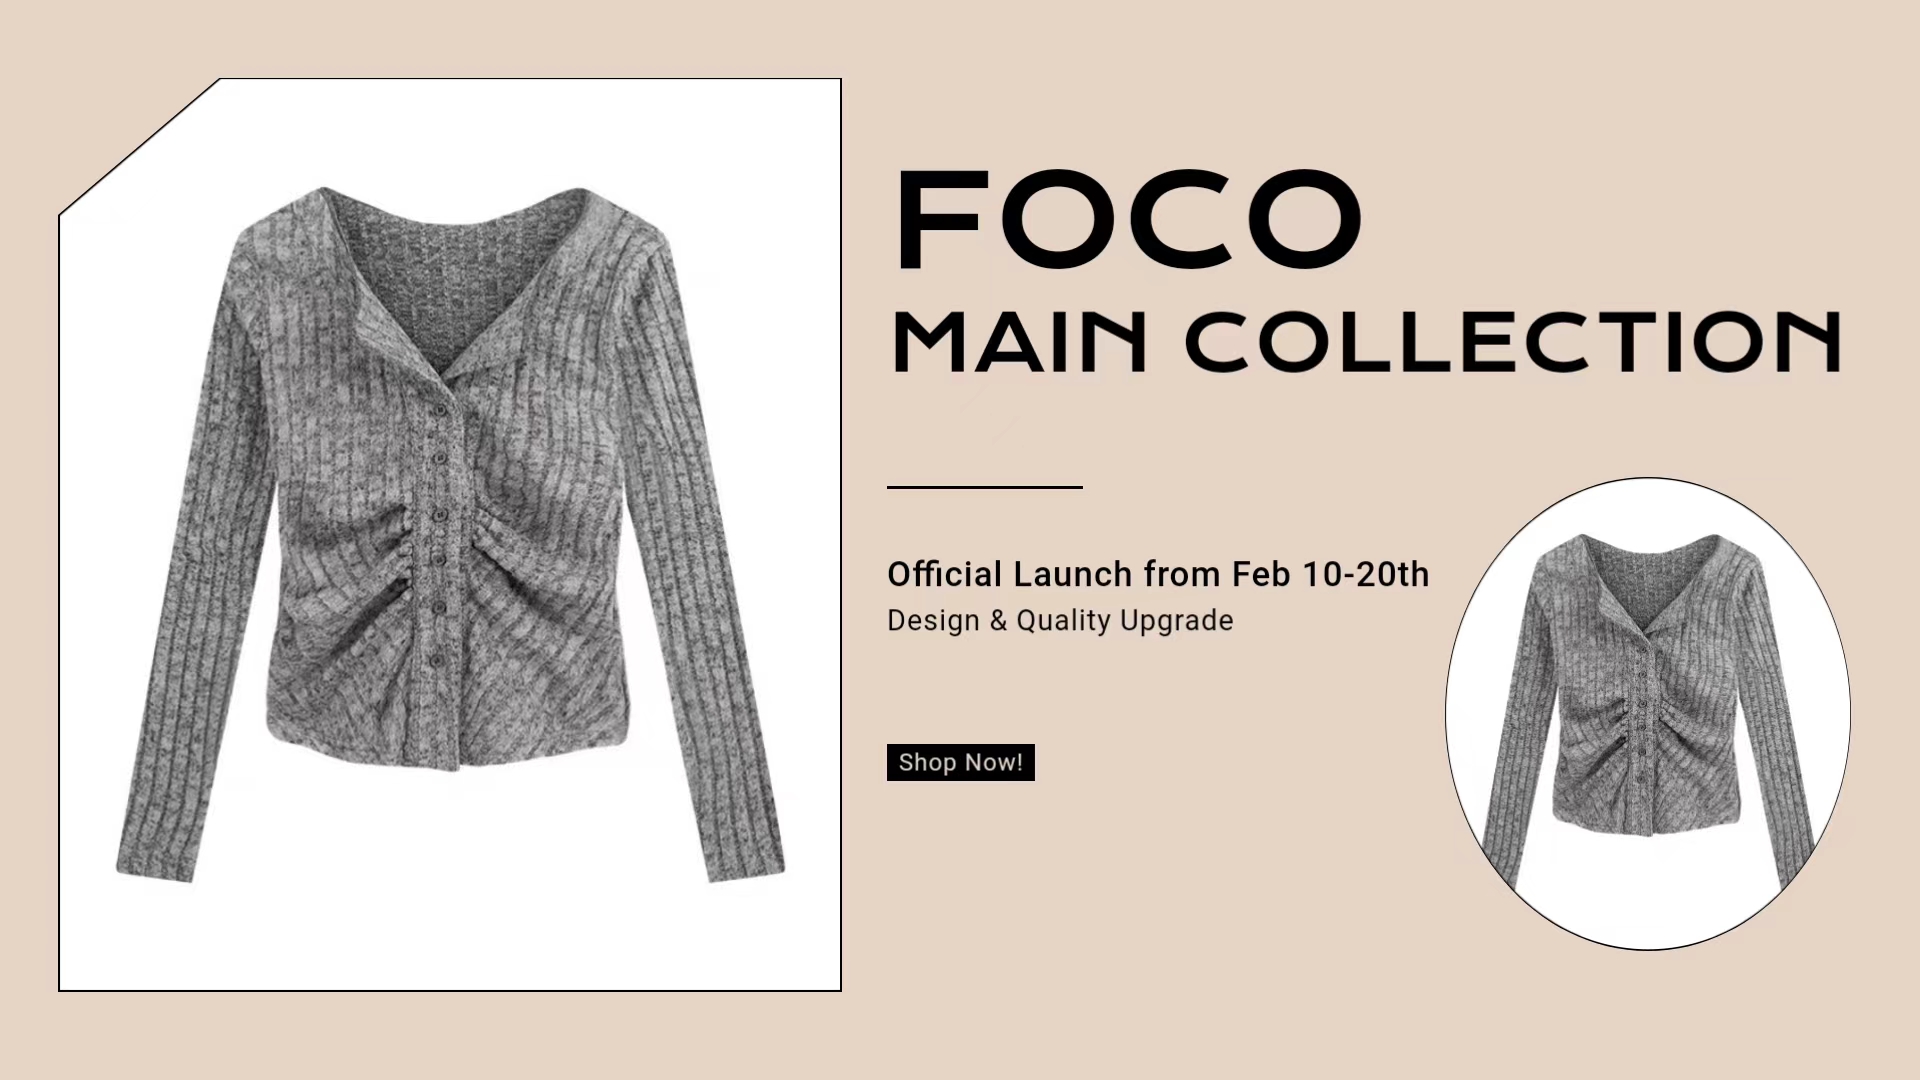Click the word COLLECTION in the heading
The image size is (1920, 1080).
[1512, 342]
